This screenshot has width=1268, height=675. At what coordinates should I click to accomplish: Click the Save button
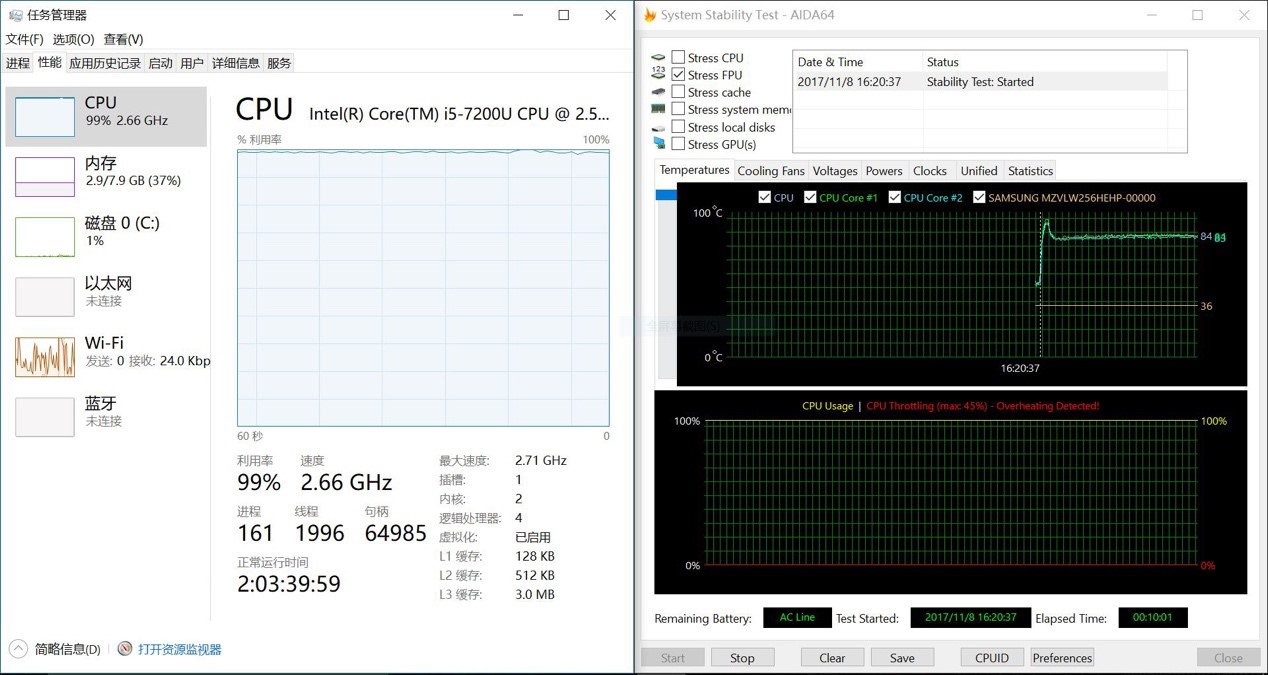(x=902, y=657)
